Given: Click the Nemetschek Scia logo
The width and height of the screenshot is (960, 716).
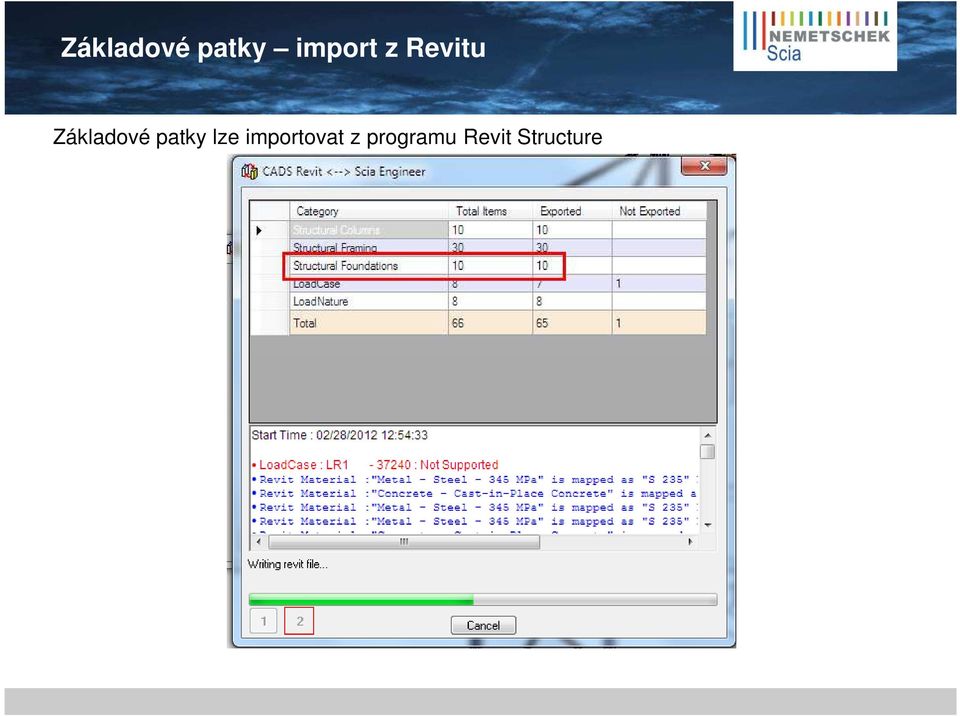Looking at the screenshot, I should pos(816,37).
